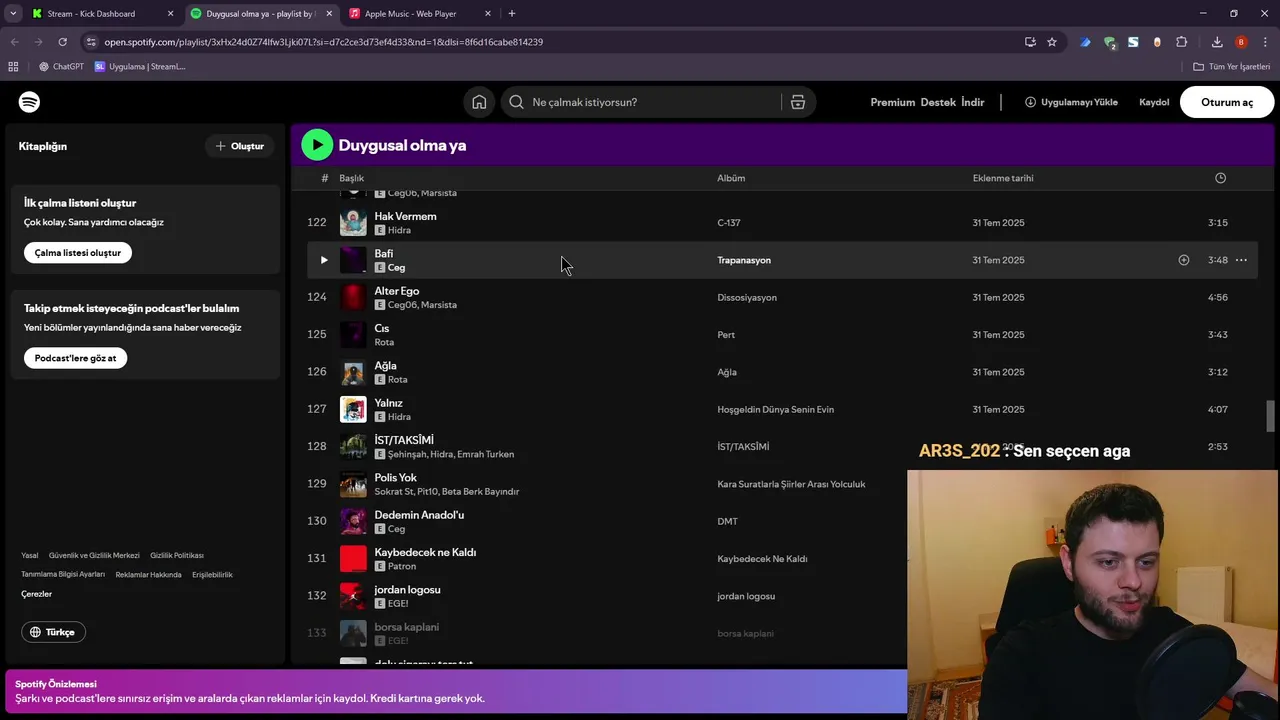Open the Erişilebilirlik footer link
The image size is (1280, 720).
212,575
